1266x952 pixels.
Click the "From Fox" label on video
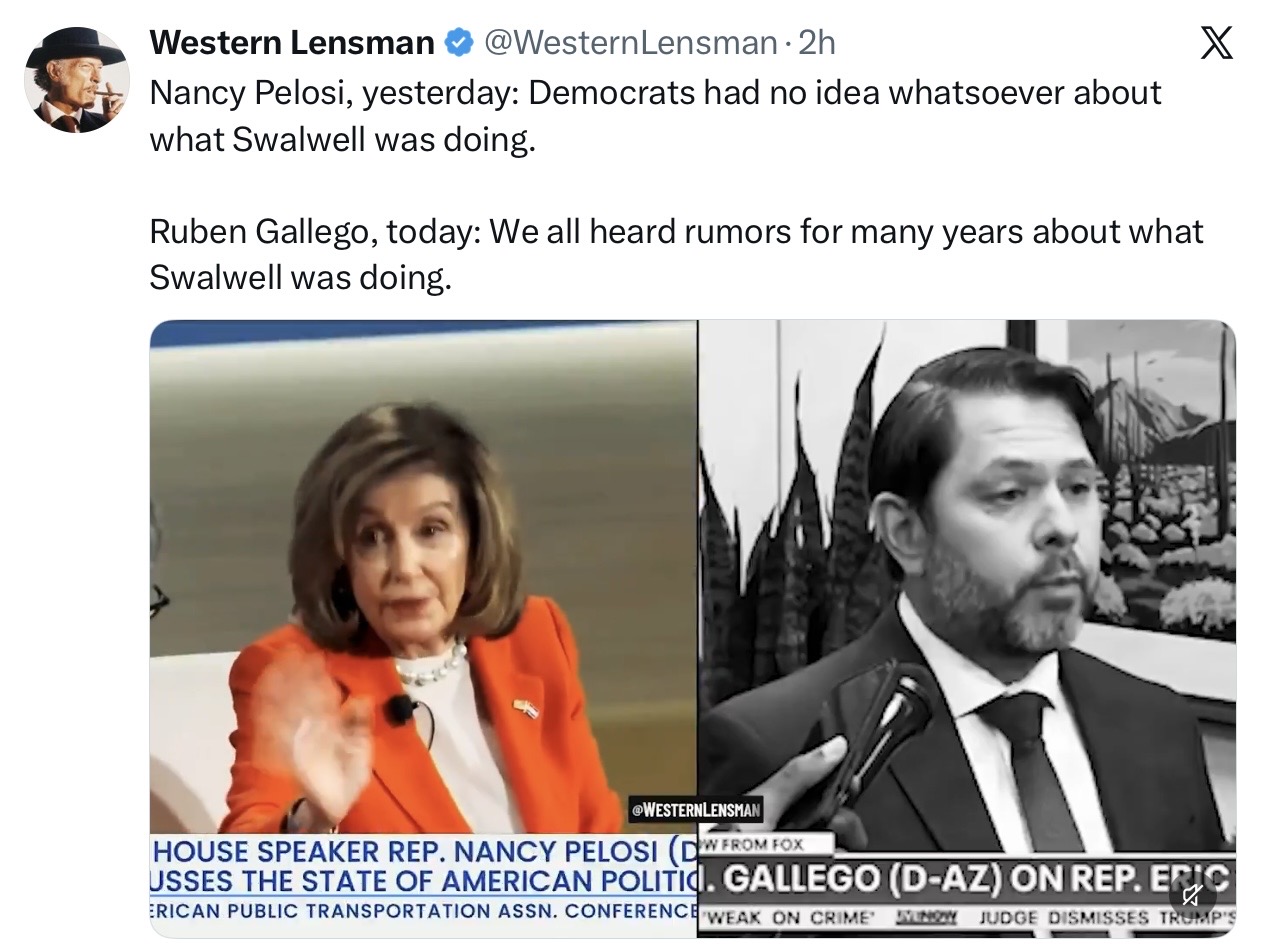click(x=755, y=845)
